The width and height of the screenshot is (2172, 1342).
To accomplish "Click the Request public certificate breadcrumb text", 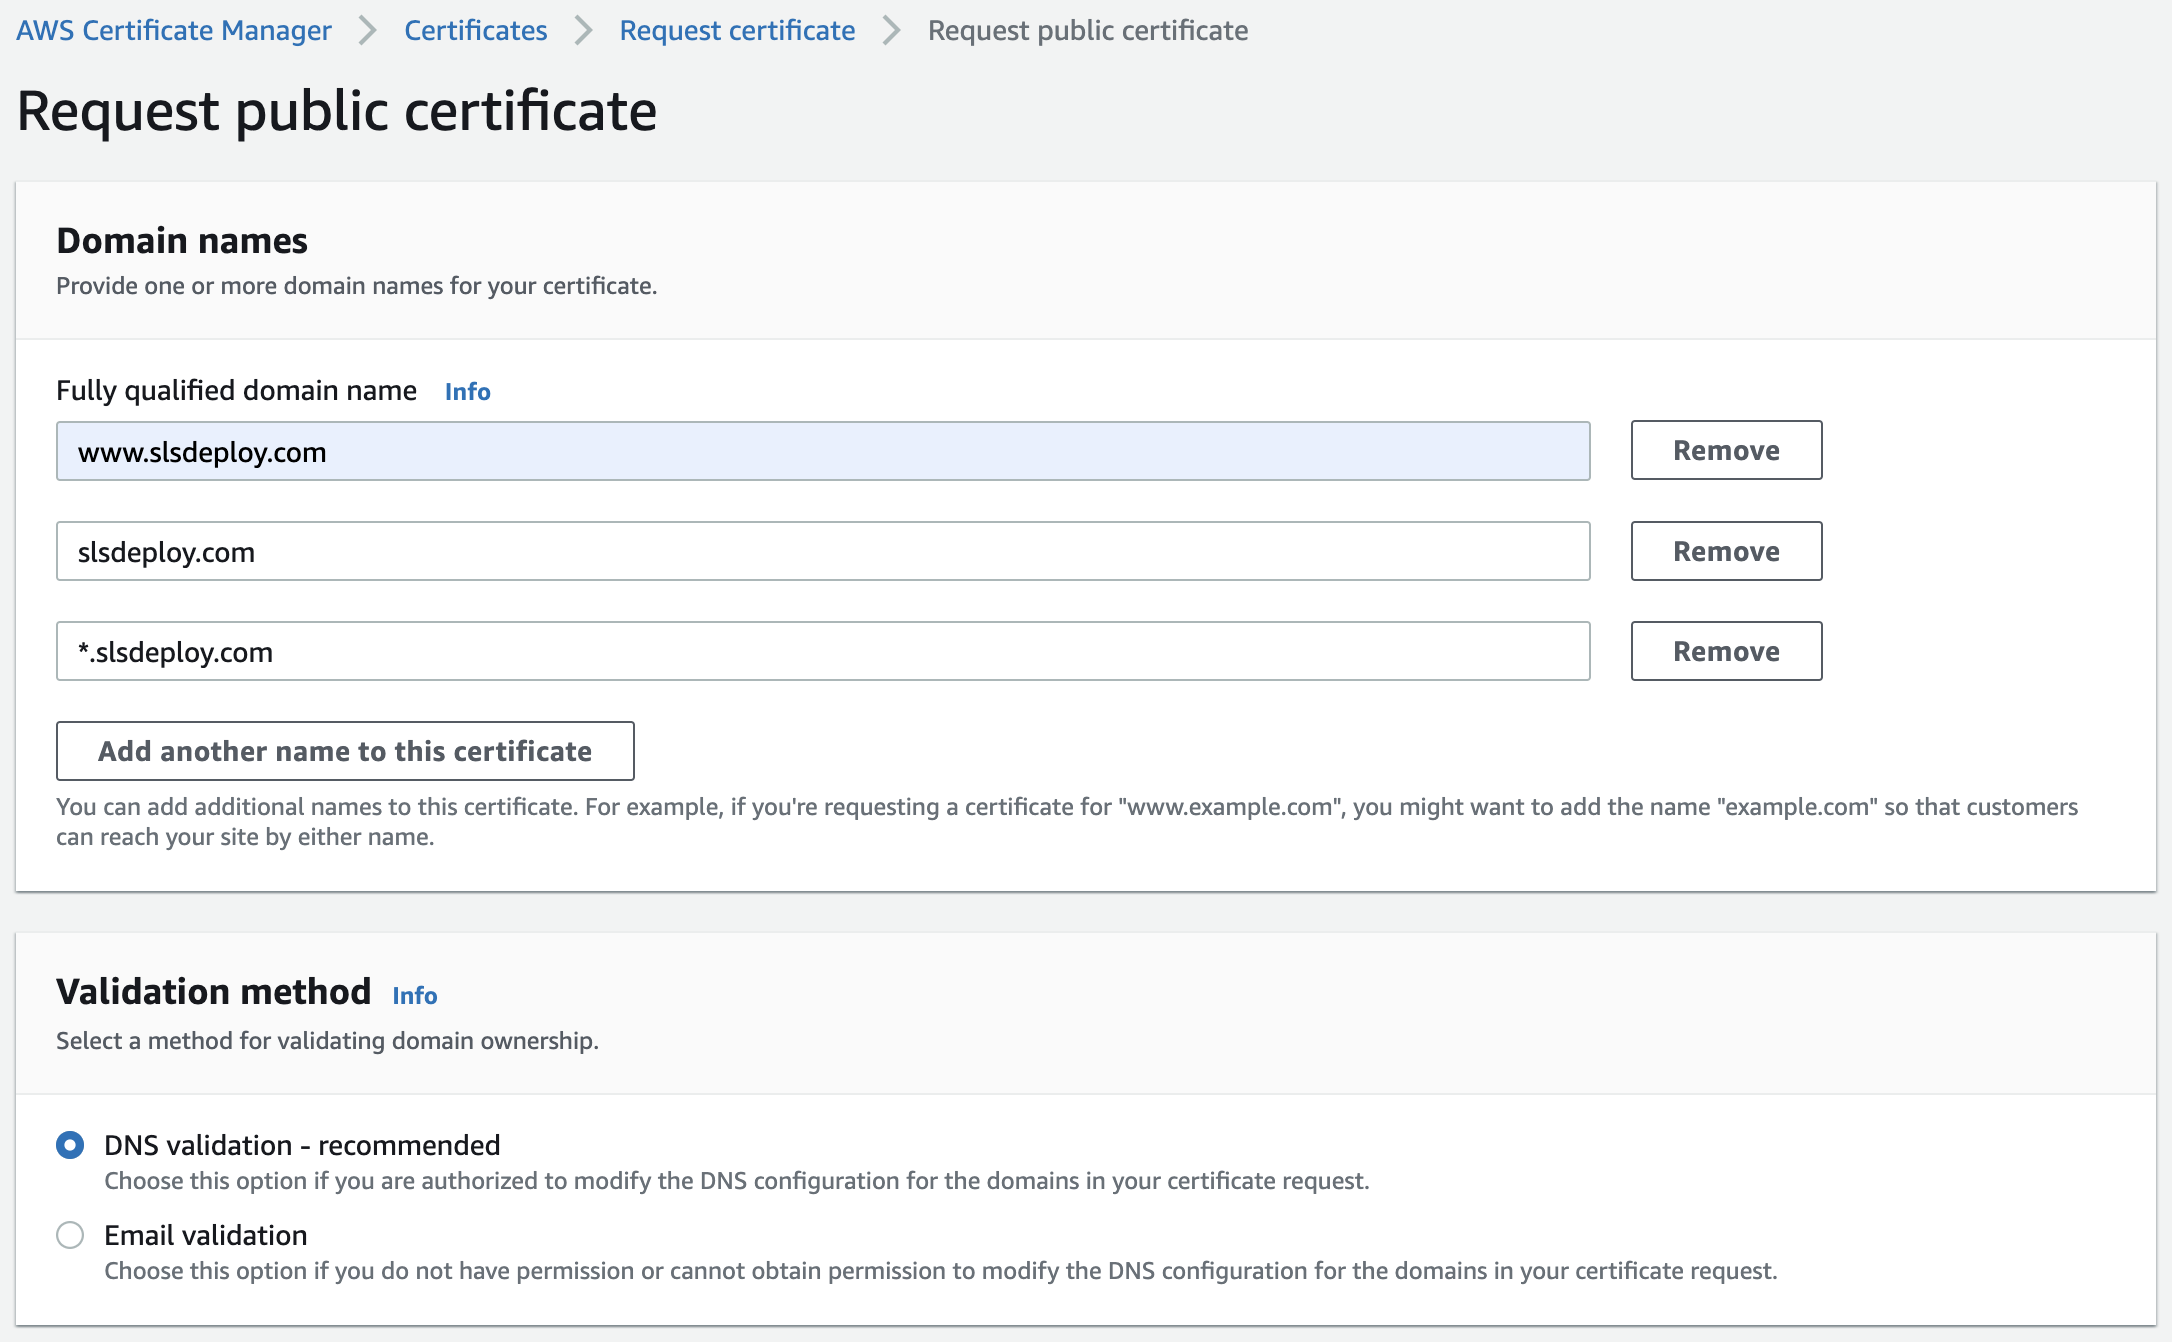I will 1088,31.
